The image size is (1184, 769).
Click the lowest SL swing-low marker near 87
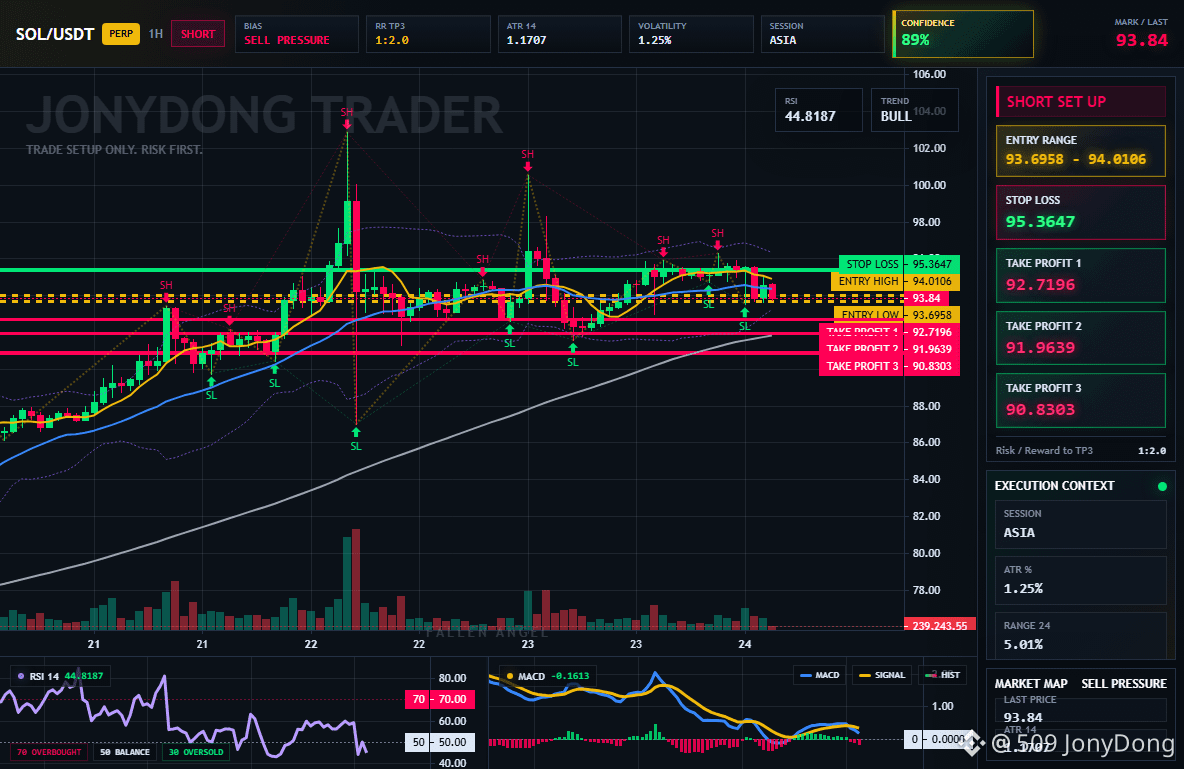(356, 440)
